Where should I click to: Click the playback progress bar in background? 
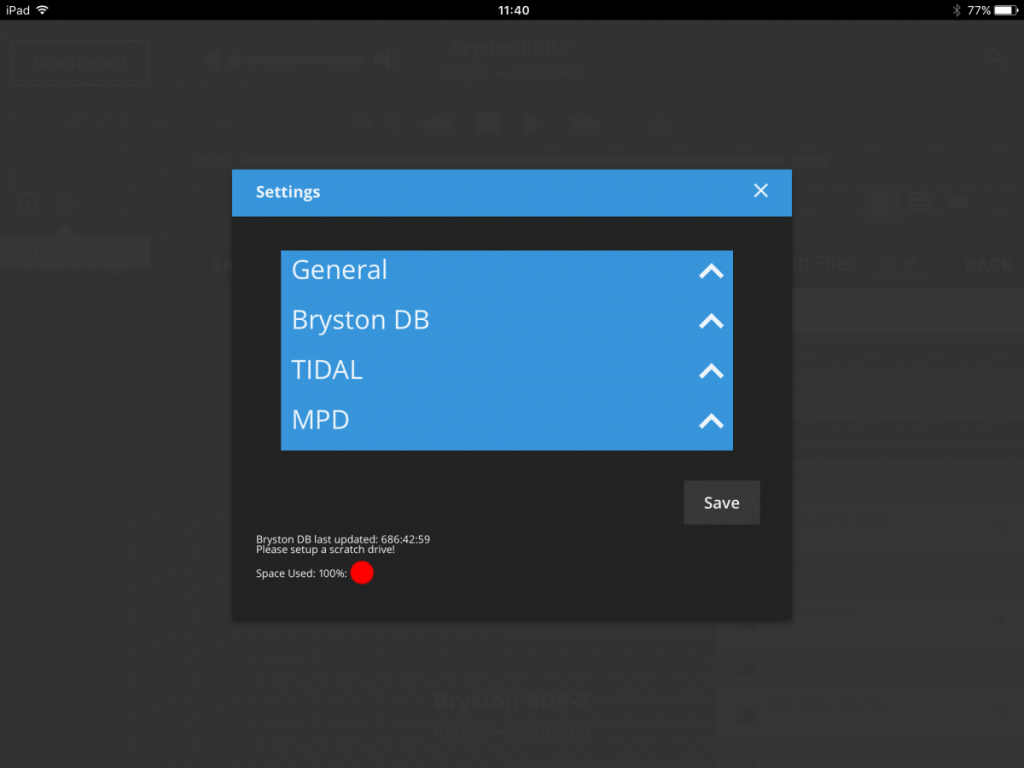click(x=511, y=160)
